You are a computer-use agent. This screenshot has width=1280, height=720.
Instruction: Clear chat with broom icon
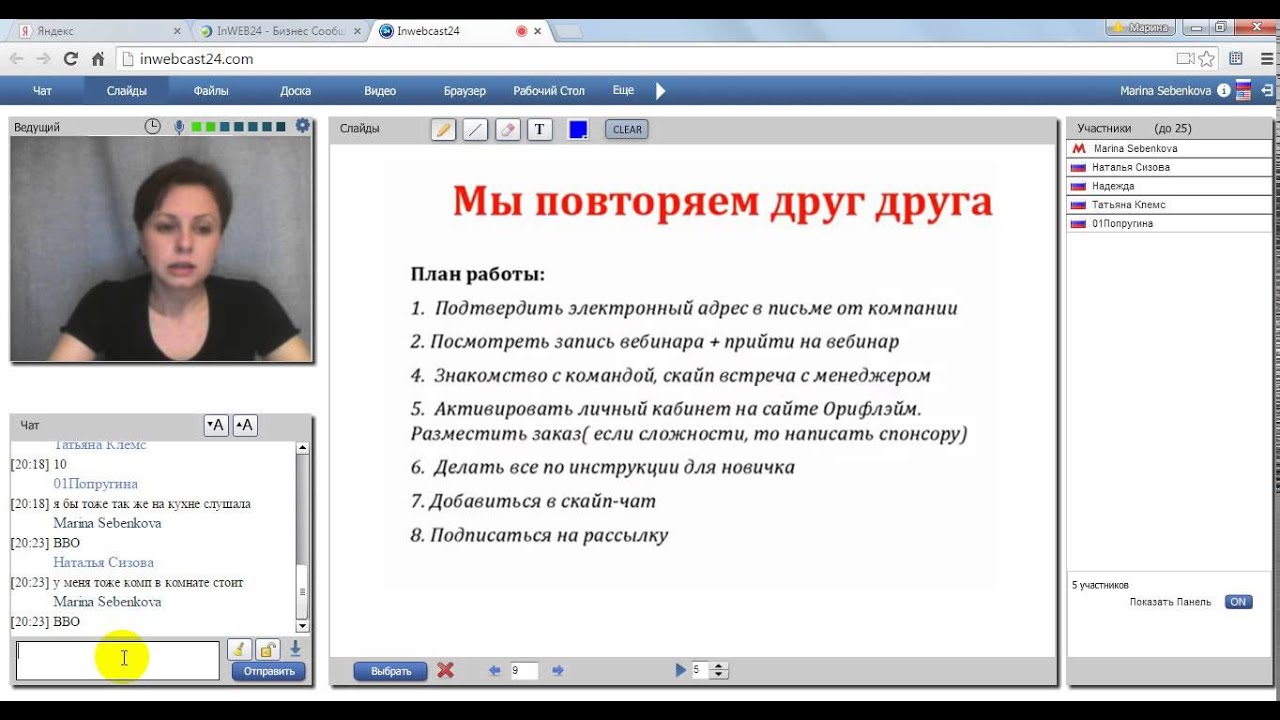pyautogui.click(x=239, y=649)
